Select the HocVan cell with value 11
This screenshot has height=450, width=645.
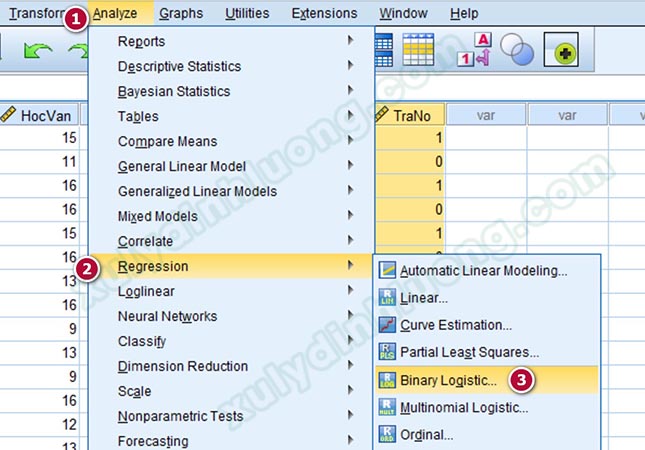coord(39,161)
